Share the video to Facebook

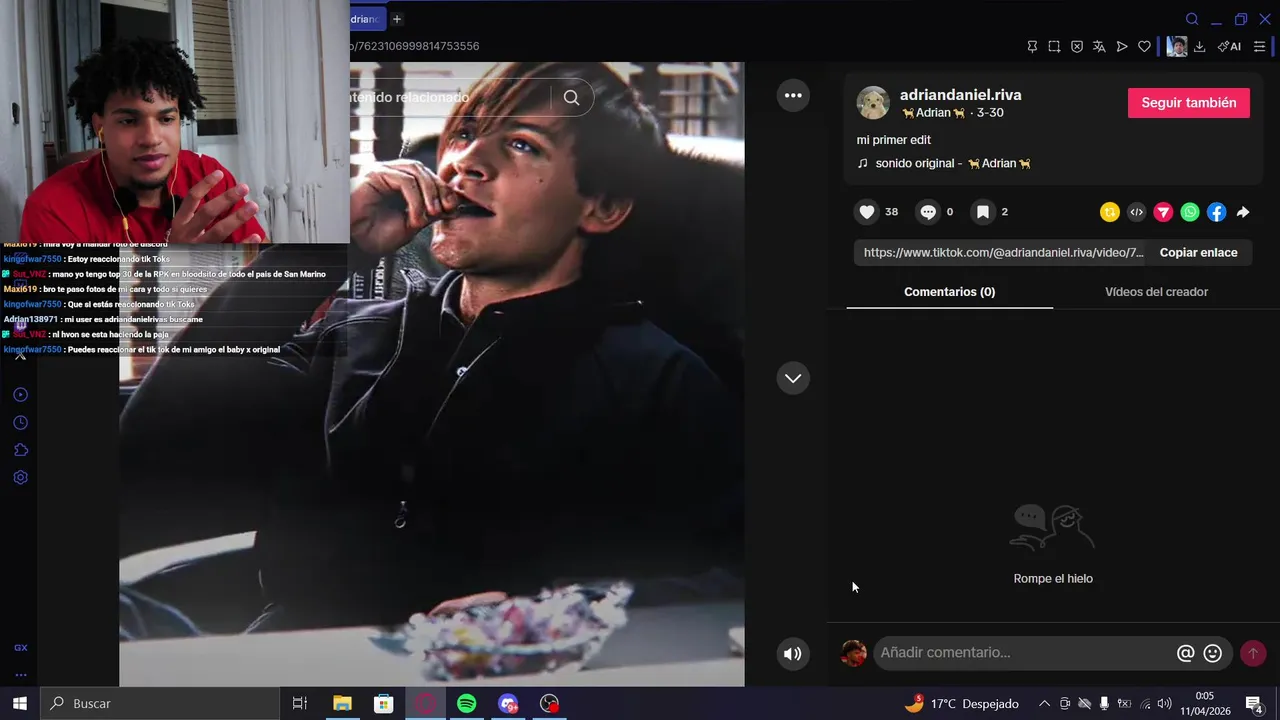[x=1216, y=212]
